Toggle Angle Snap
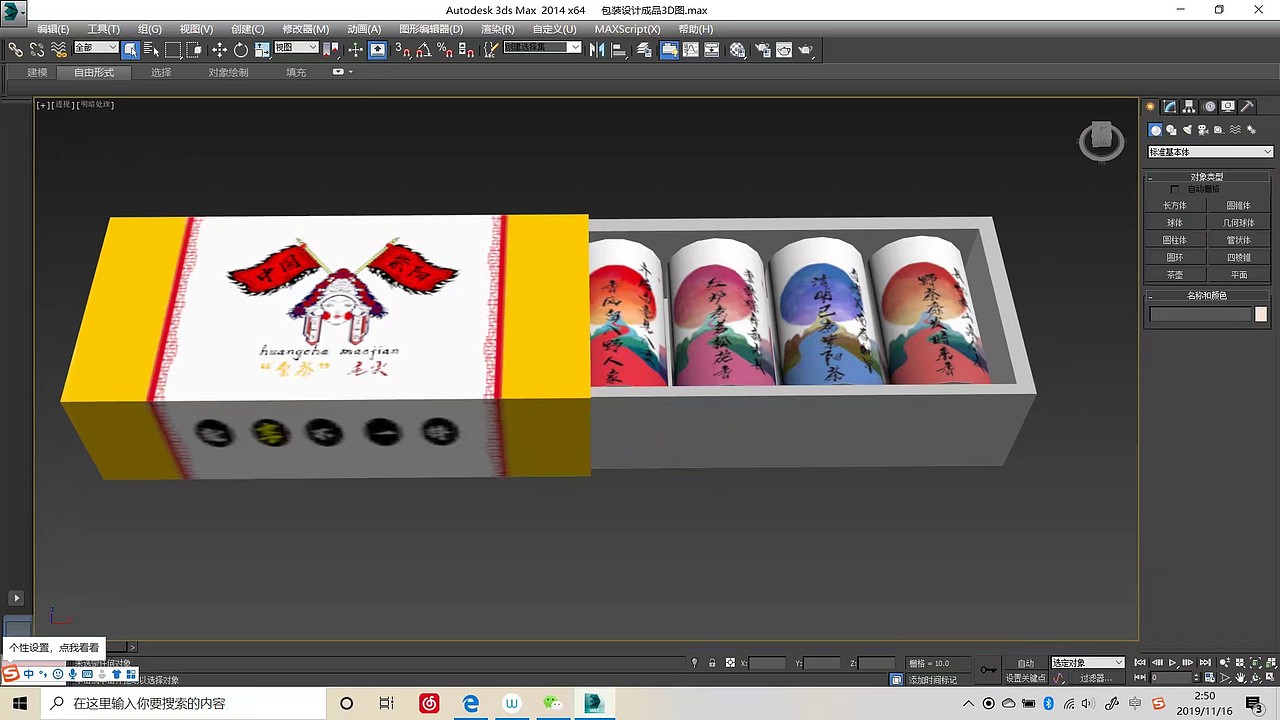Image resolution: width=1280 pixels, height=720 pixels. point(423,49)
